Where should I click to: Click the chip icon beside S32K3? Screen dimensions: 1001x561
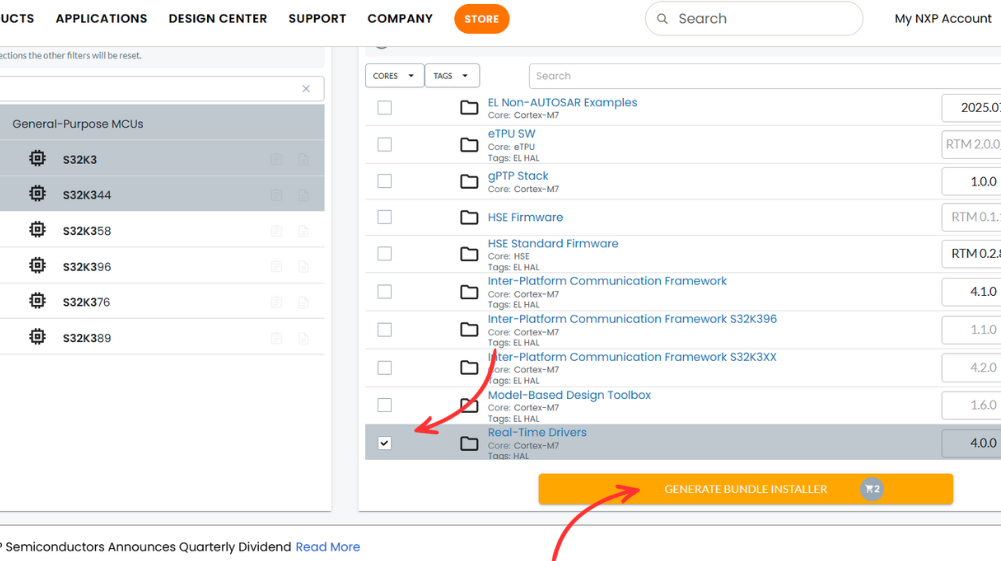click(38, 158)
